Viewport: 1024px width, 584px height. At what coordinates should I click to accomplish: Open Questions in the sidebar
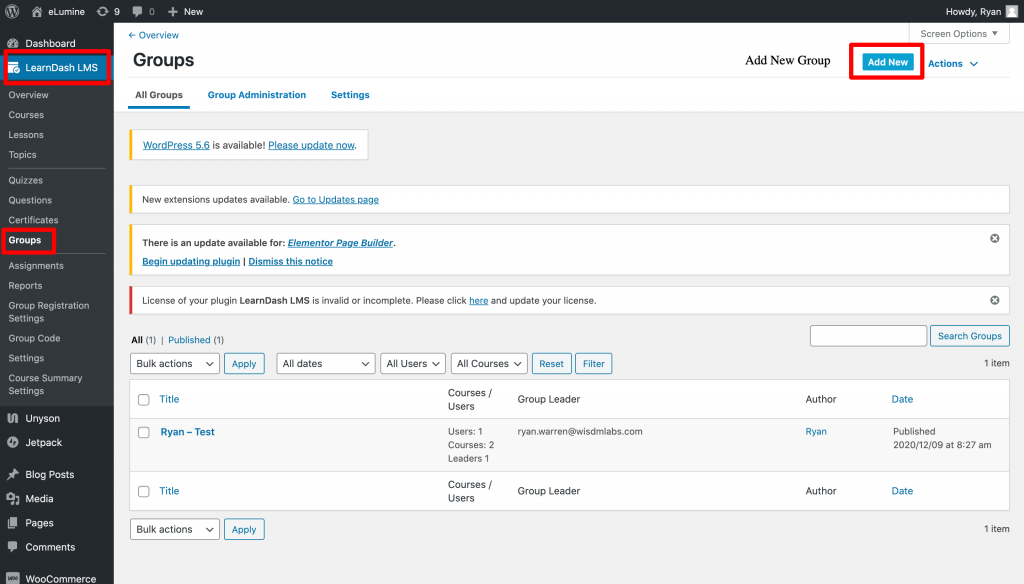[30, 200]
